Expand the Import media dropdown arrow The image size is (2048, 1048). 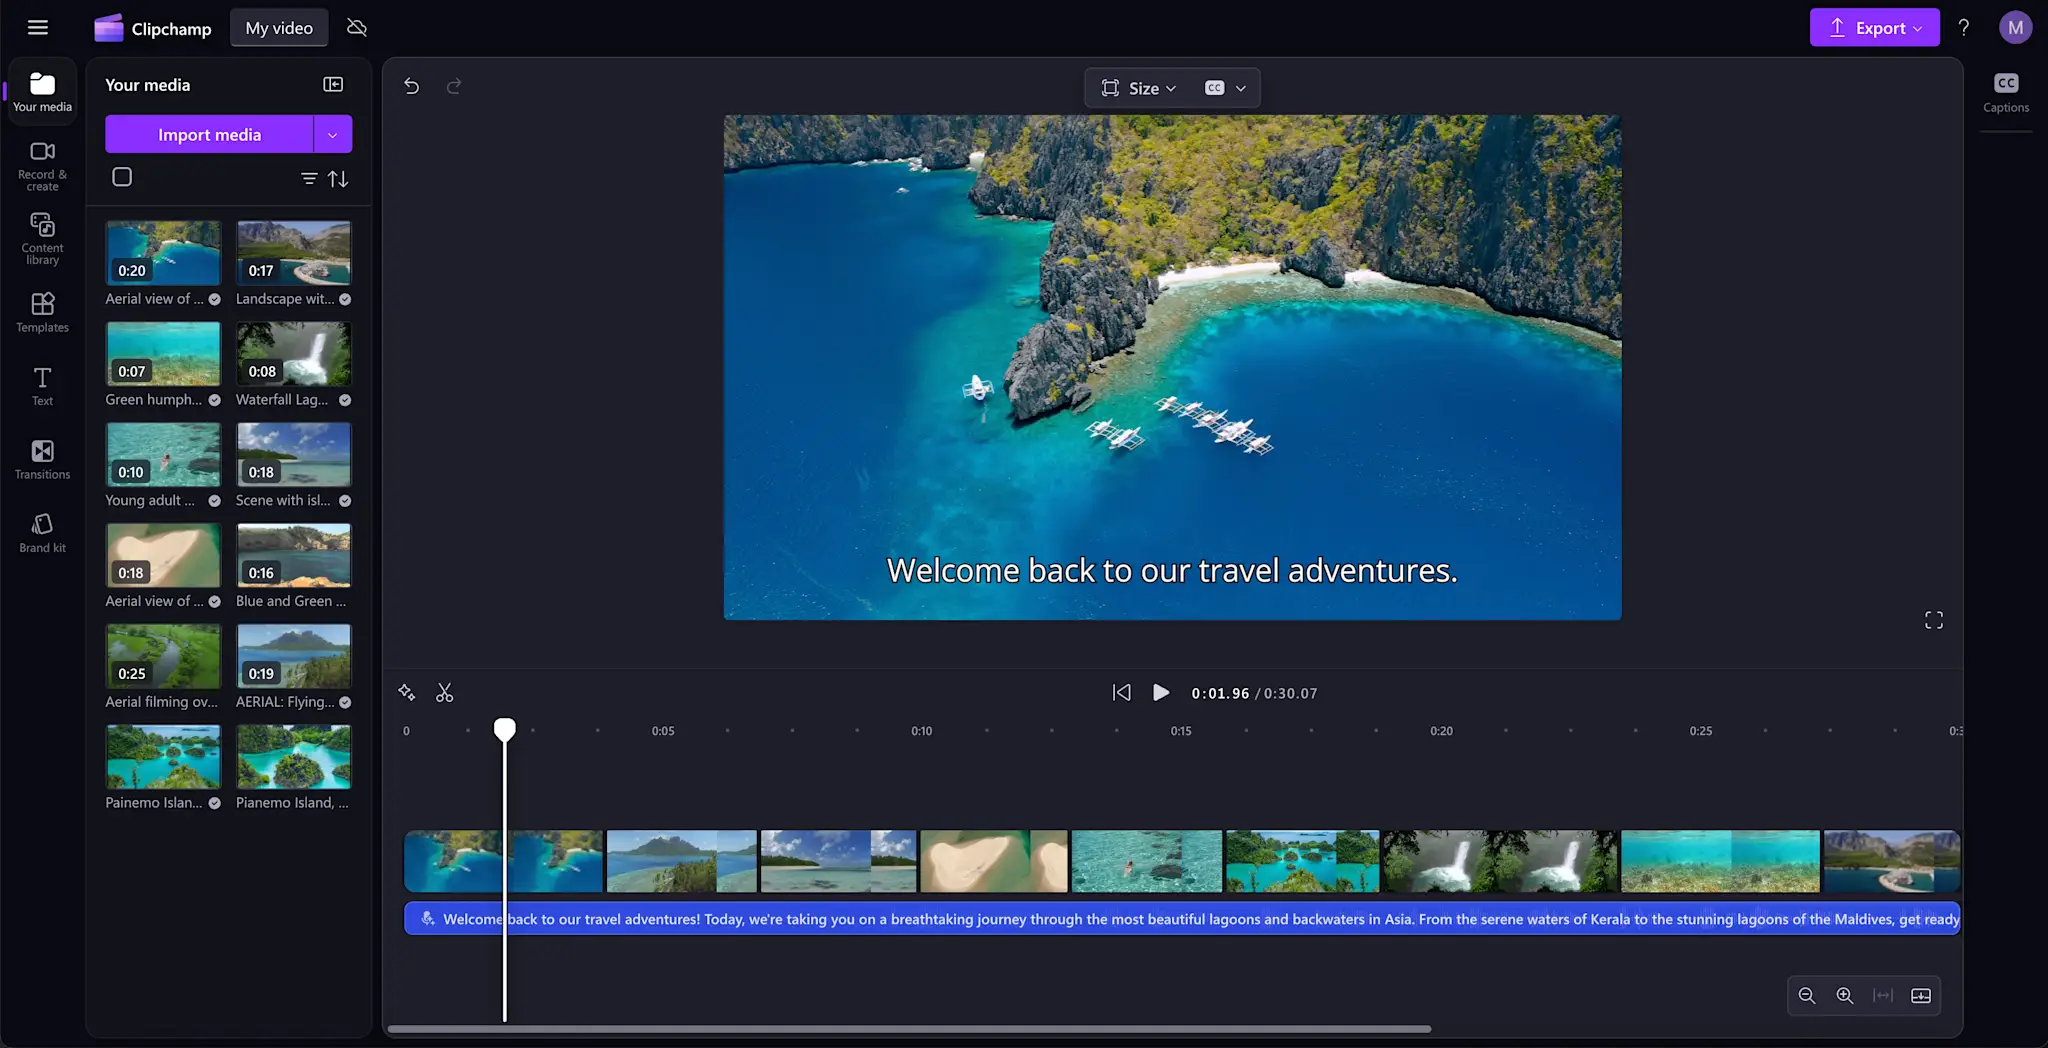tap(333, 134)
